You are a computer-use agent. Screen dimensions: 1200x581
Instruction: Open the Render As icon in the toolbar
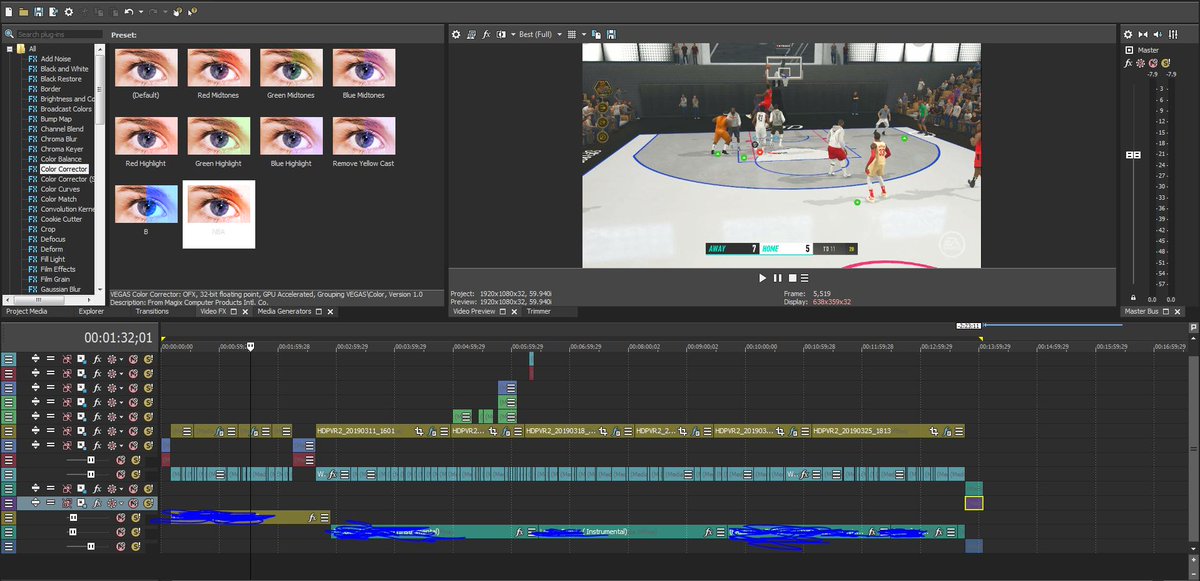coord(53,12)
